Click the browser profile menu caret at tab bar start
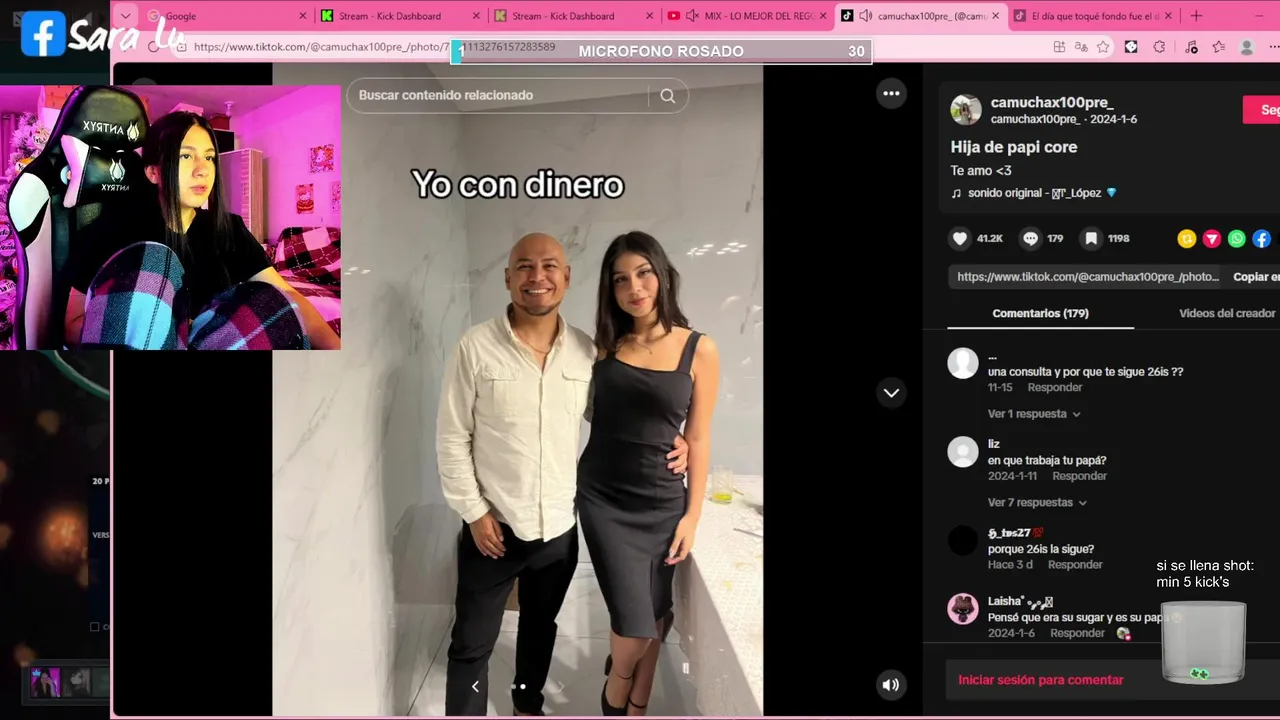 [125, 16]
